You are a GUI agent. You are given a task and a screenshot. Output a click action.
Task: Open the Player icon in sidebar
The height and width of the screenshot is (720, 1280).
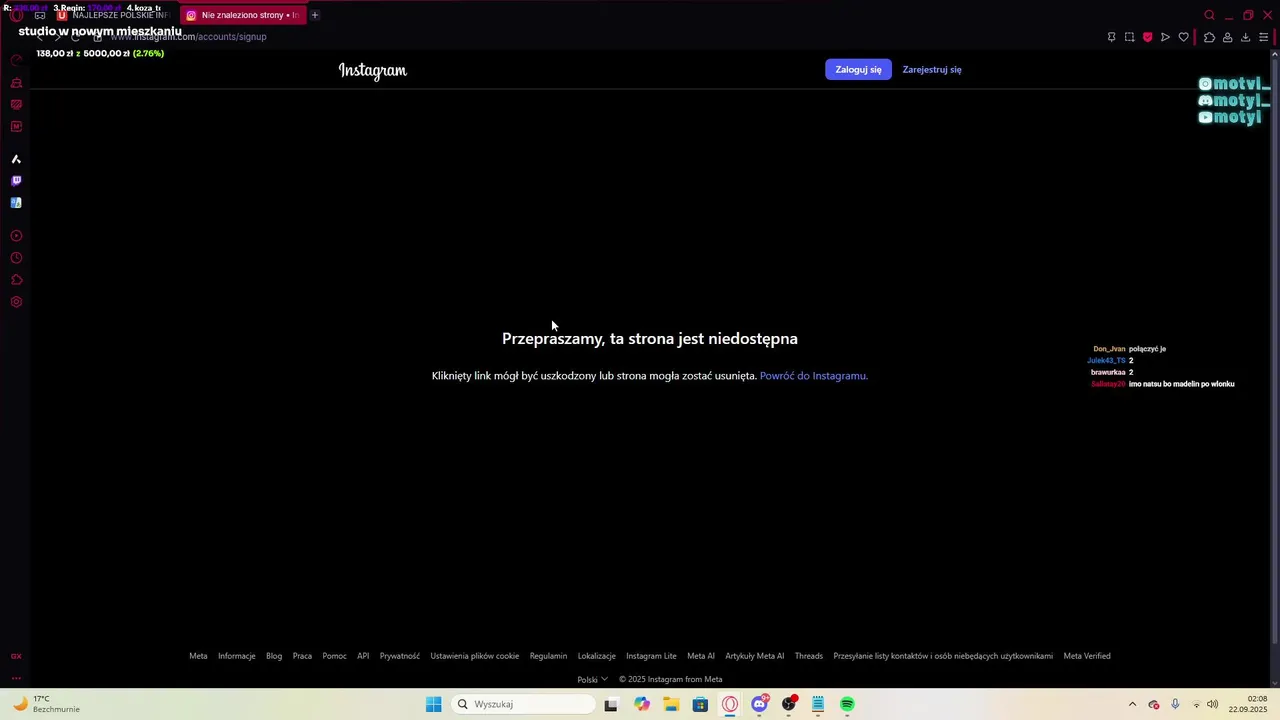(16, 236)
